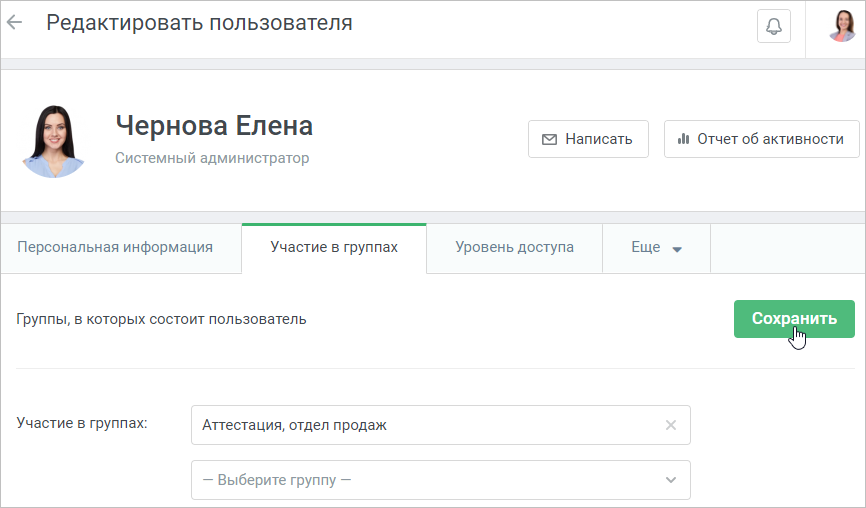
Task: Click the chevron of the group selector
Action: coord(670,480)
